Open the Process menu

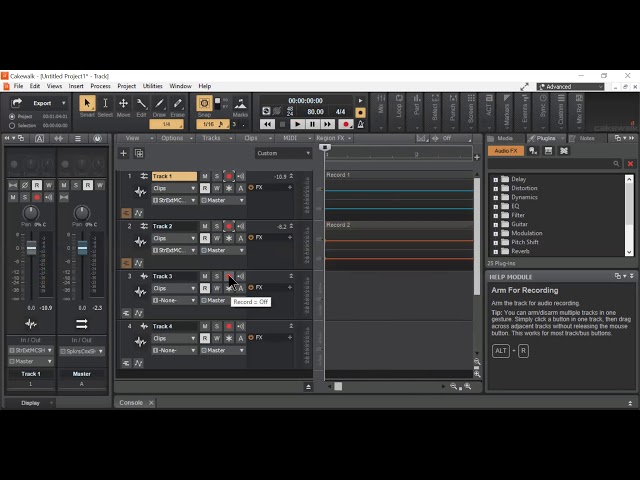tap(100, 86)
